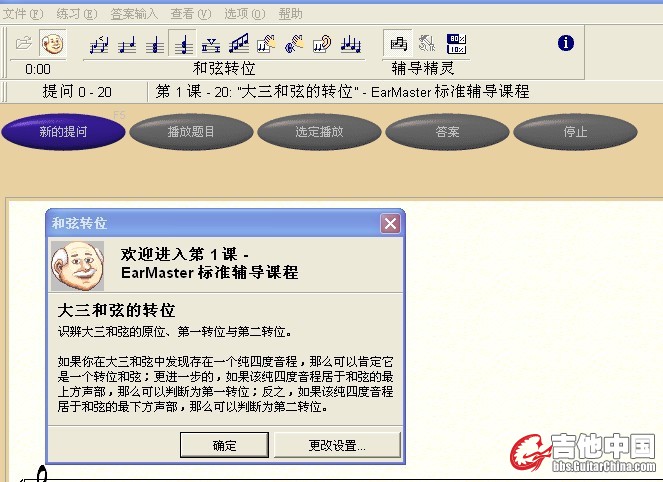Image resolution: width=663 pixels, height=482 pixels.
Task: Click the blue information icon
Action: pyautogui.click(x=565, y=43)
